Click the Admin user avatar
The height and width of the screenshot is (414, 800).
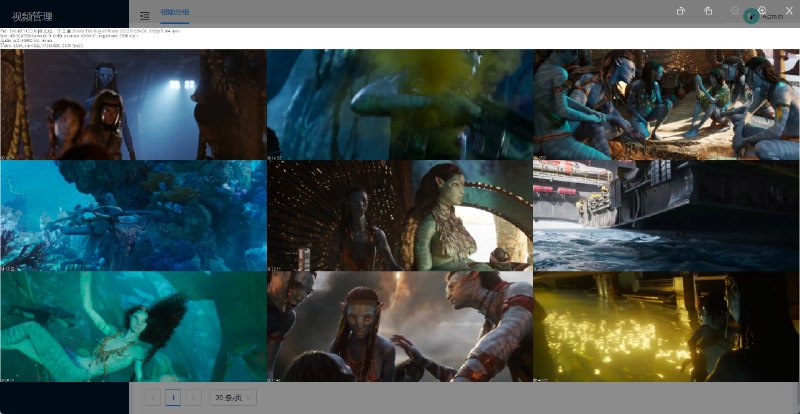click(751, 16)
